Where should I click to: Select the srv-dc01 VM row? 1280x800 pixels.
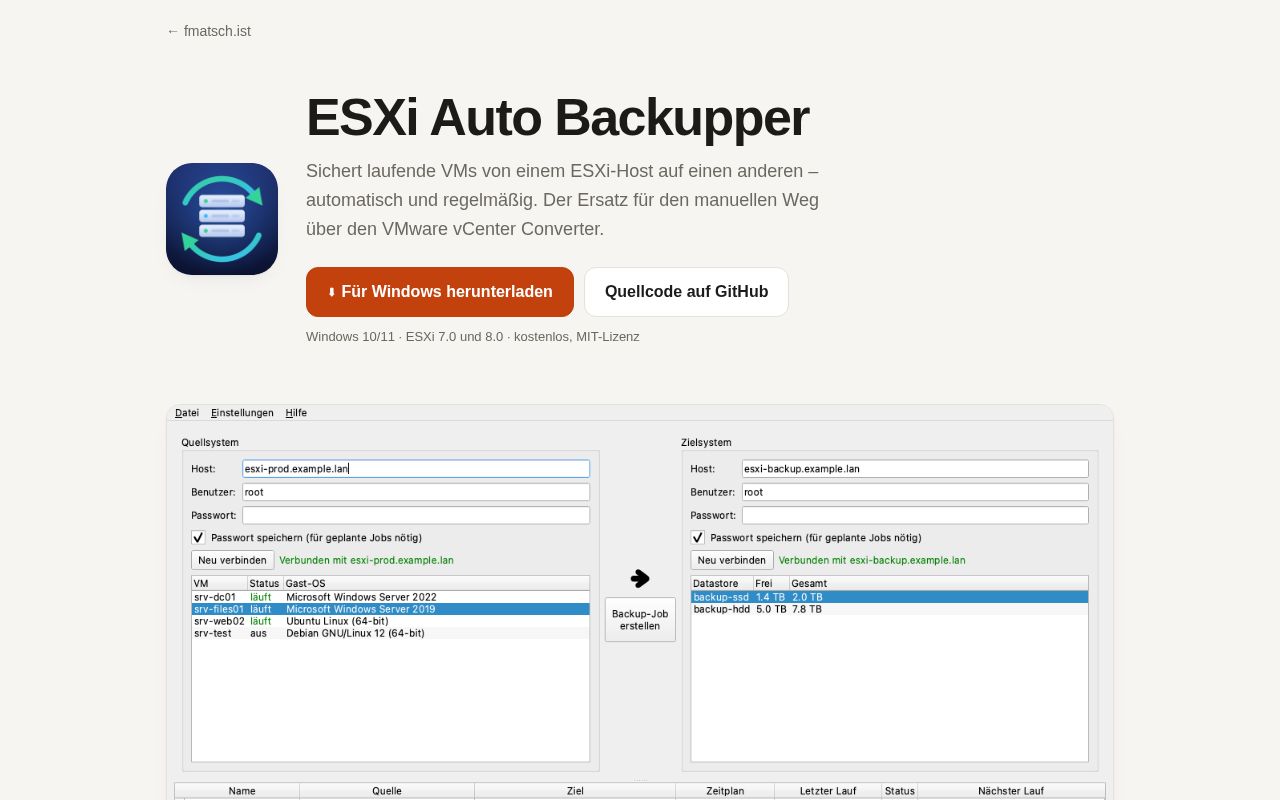[390, 597]
